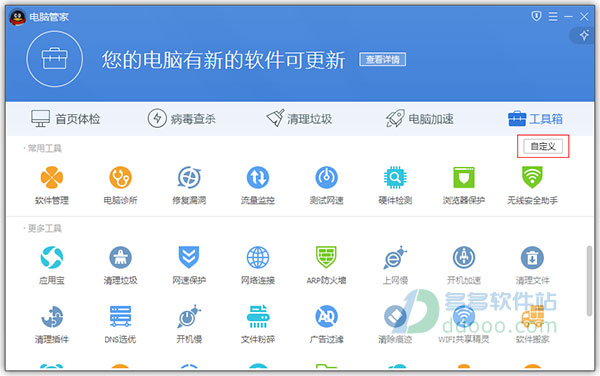The height and width of the screenshot is (376, 600).
Task: Open 清理插件 plugin cleanup tool
Action: [x=52, y=324]
